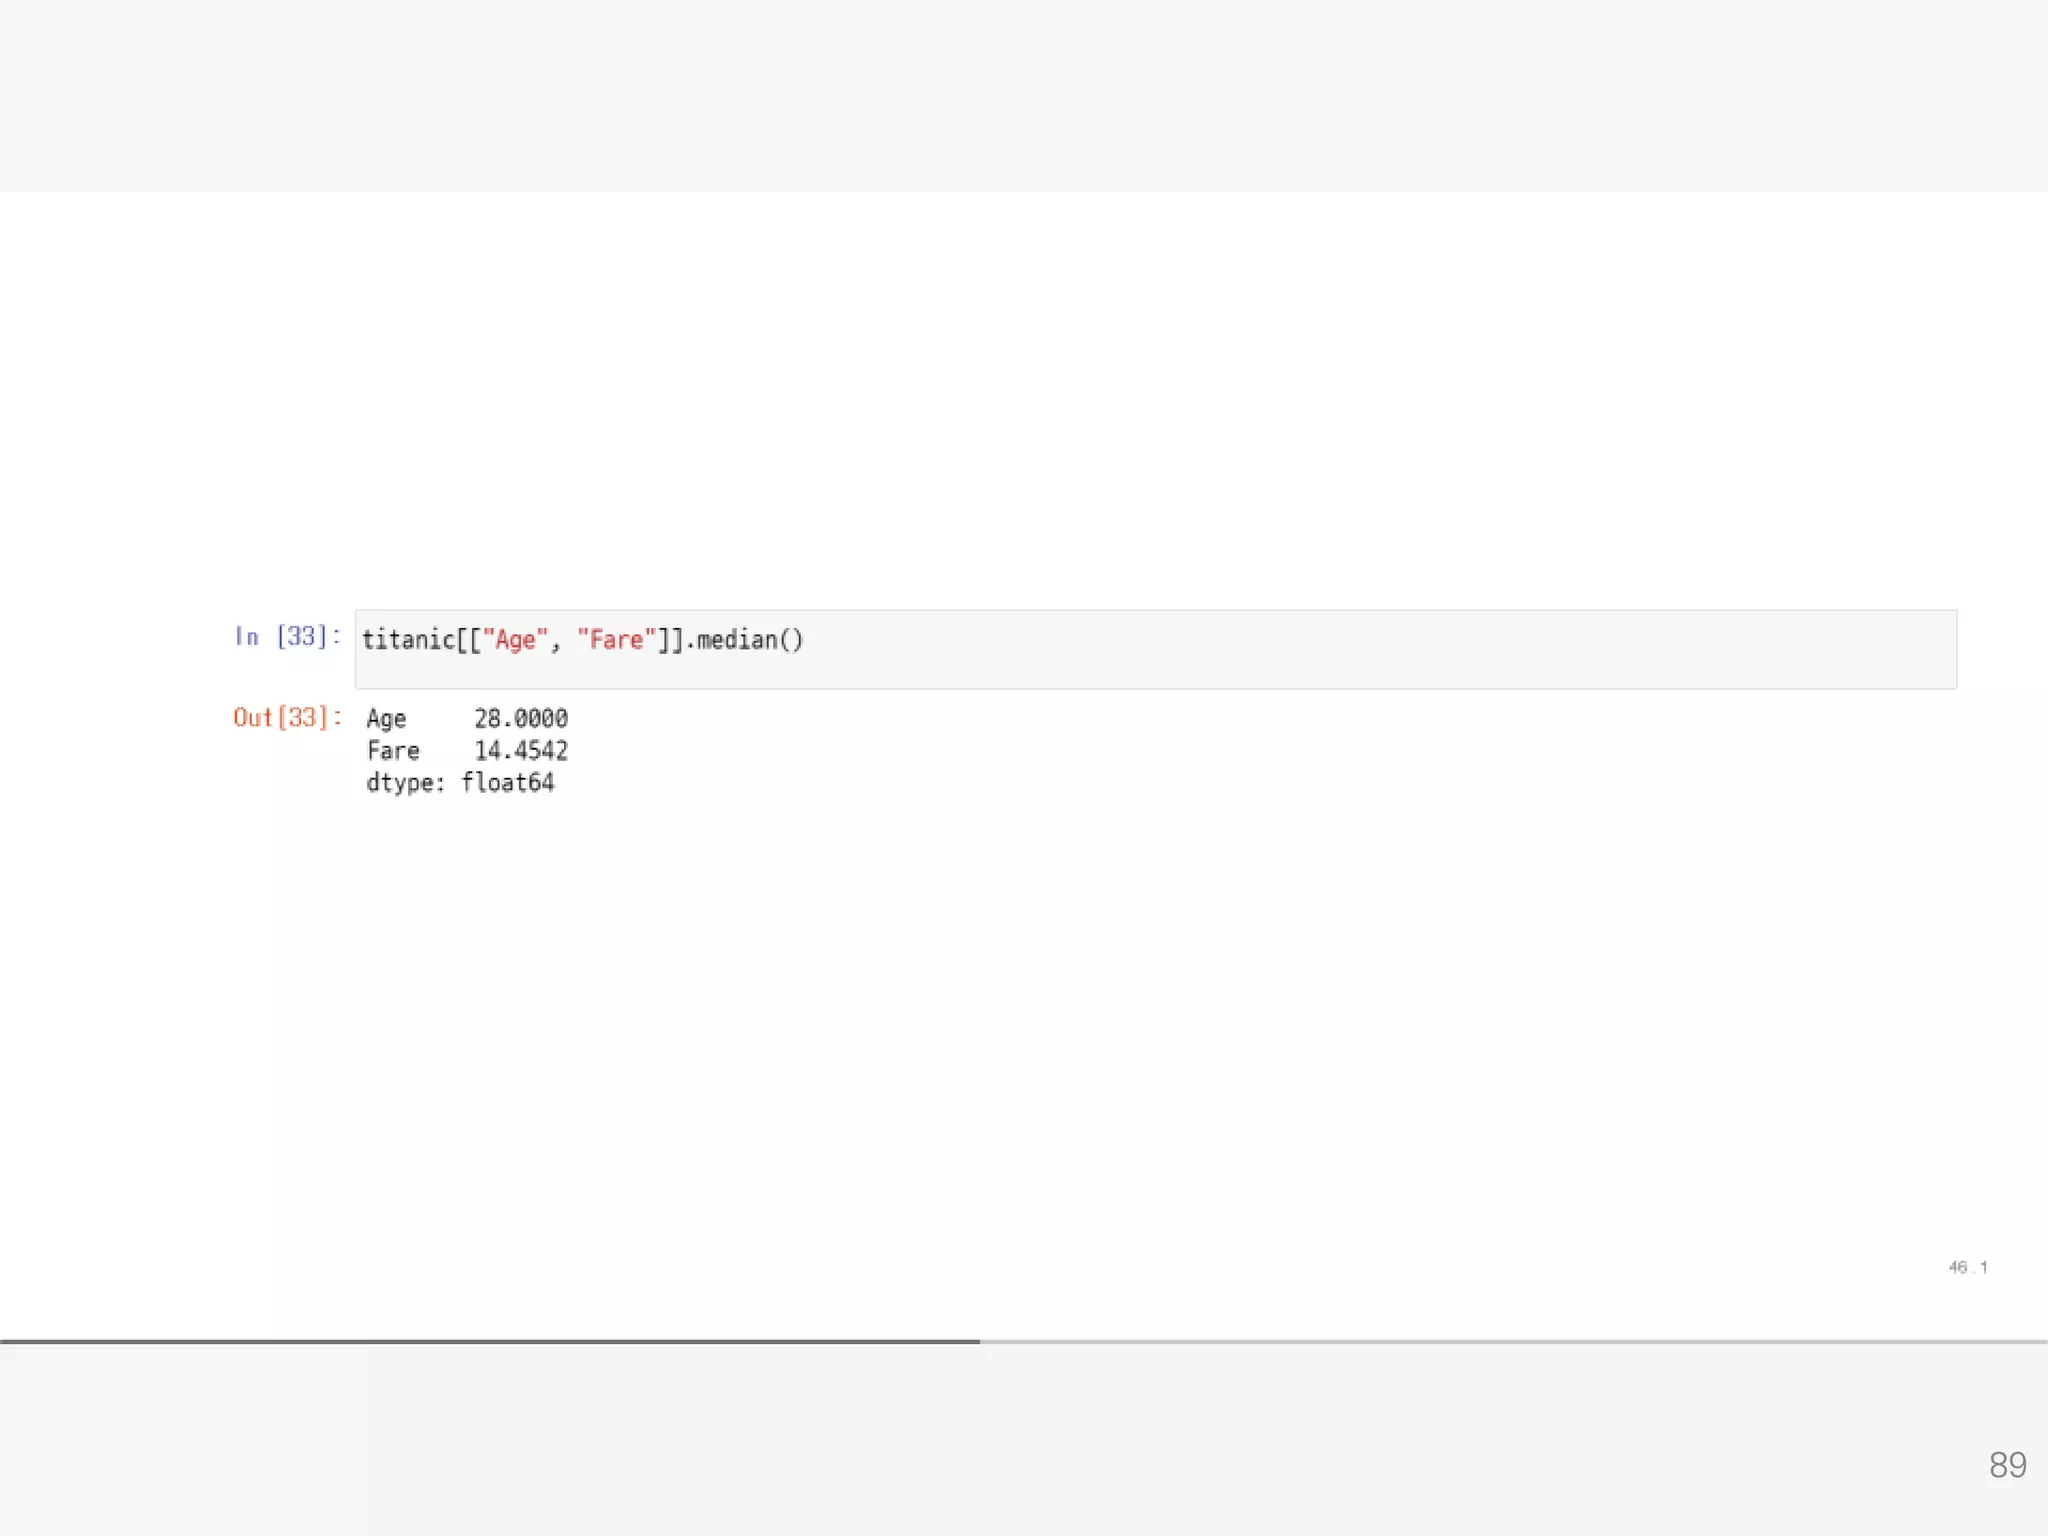Click the 28.0000 median value
The image size is (2048, 1536).
tap(520, 719)
